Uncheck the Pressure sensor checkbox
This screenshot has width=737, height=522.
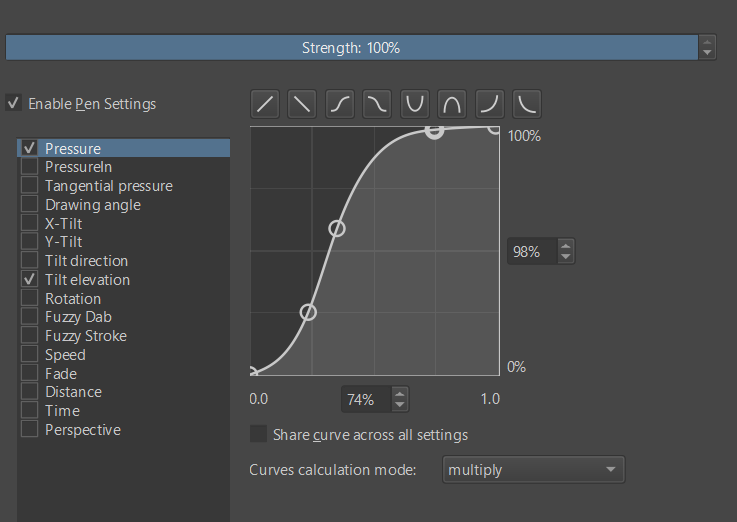[29, 149]
